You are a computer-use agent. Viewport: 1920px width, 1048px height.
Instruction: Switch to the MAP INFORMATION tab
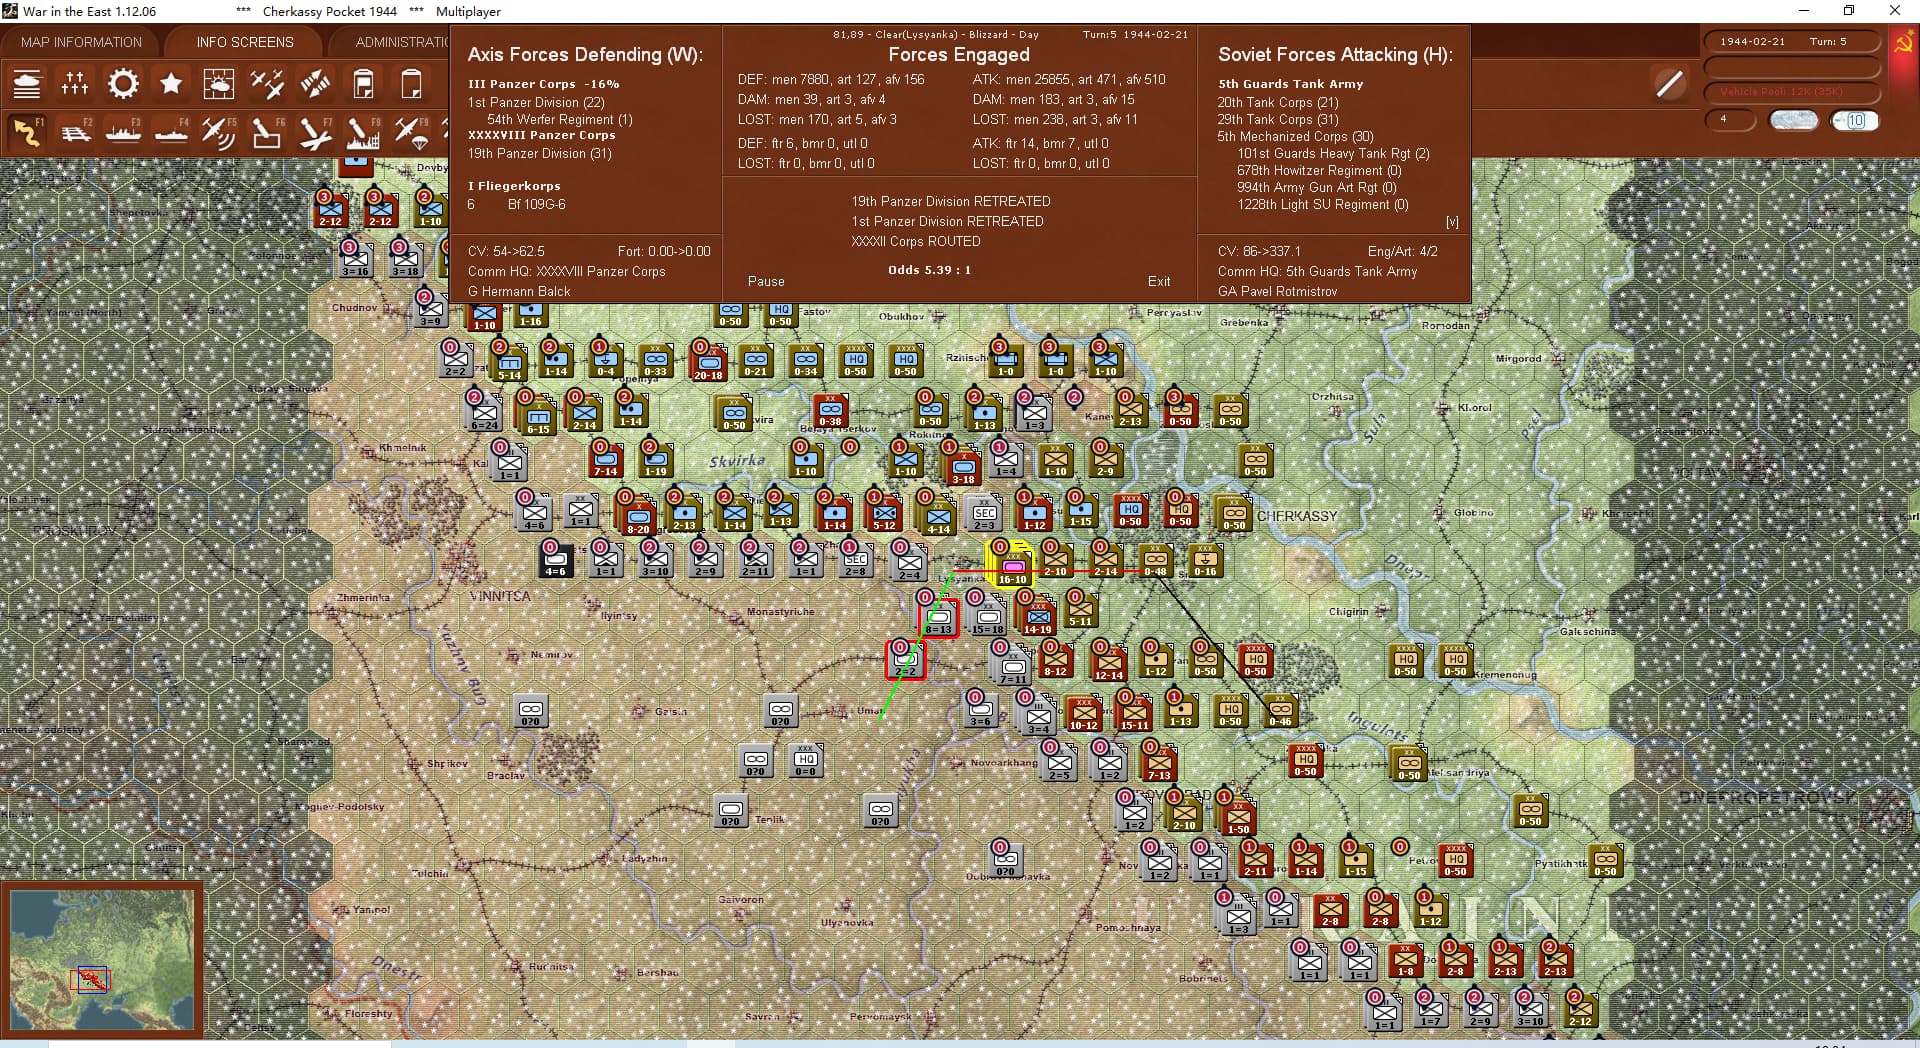81,42
